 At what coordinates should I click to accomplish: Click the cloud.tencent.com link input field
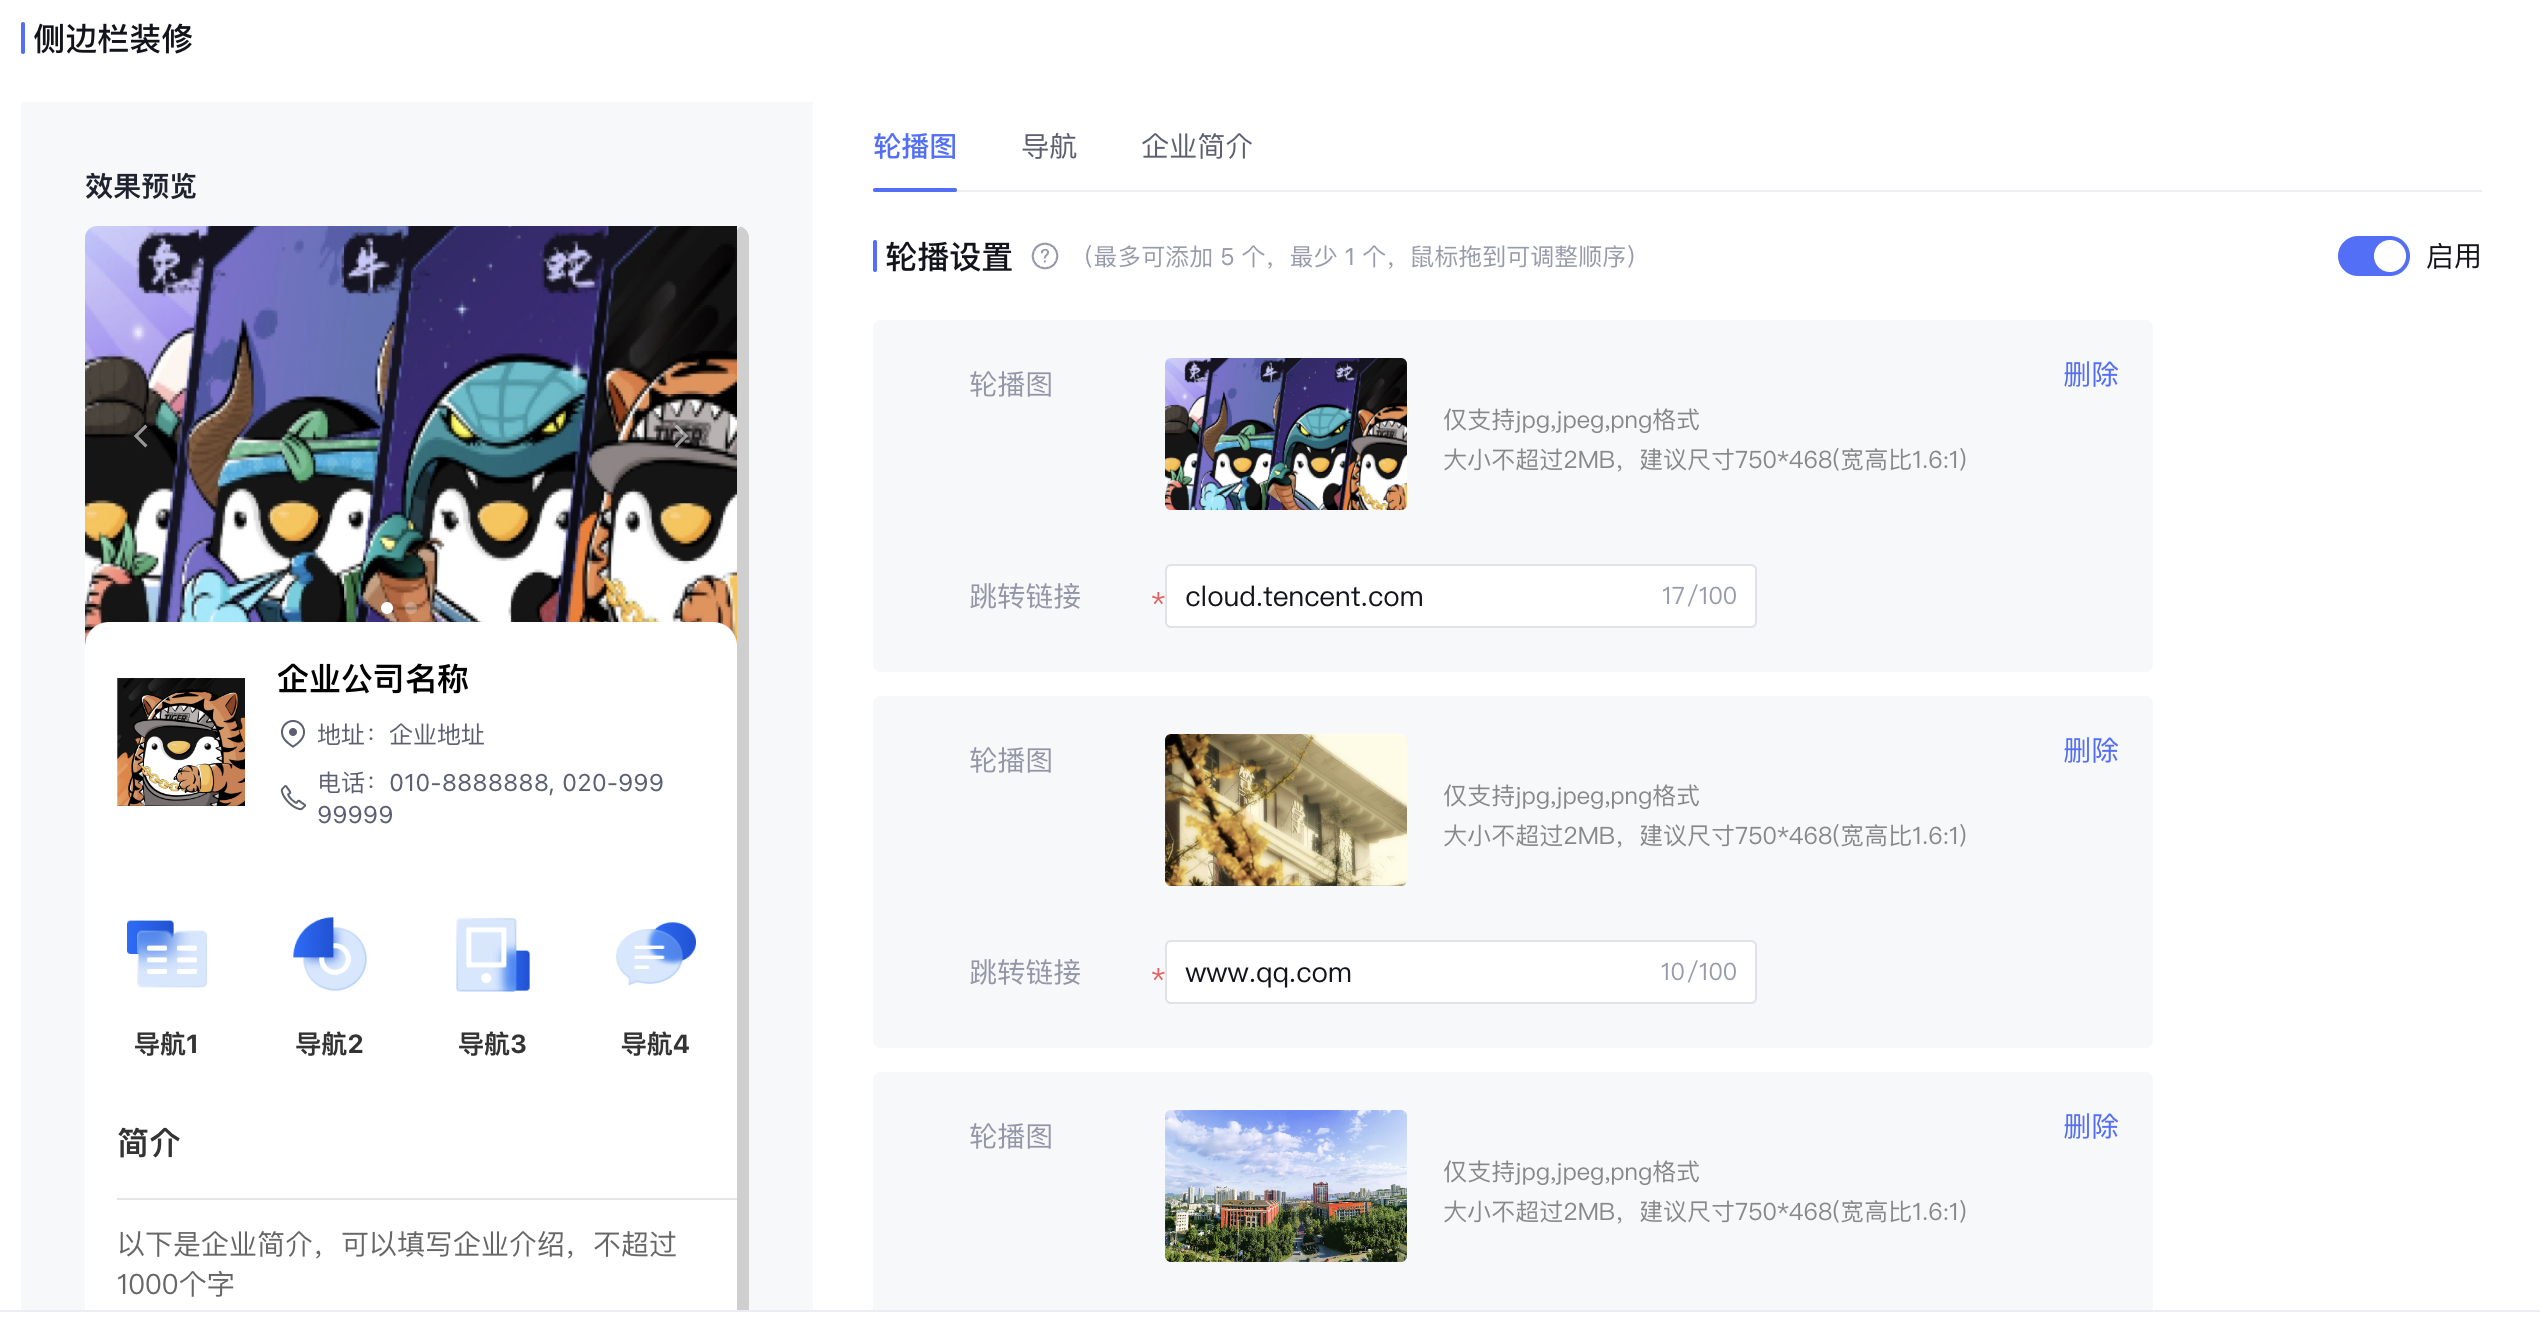tap(1460, 596)
